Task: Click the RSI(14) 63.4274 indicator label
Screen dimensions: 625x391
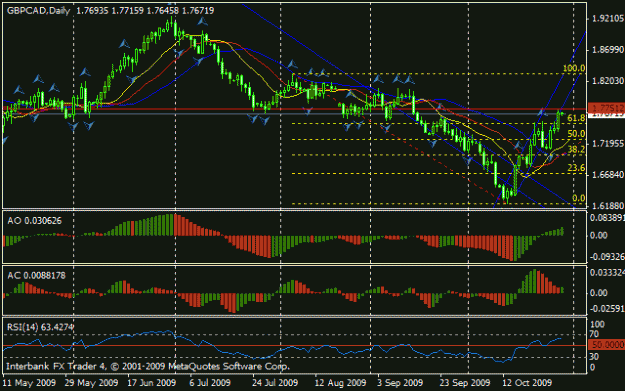Action: [40, 327]
